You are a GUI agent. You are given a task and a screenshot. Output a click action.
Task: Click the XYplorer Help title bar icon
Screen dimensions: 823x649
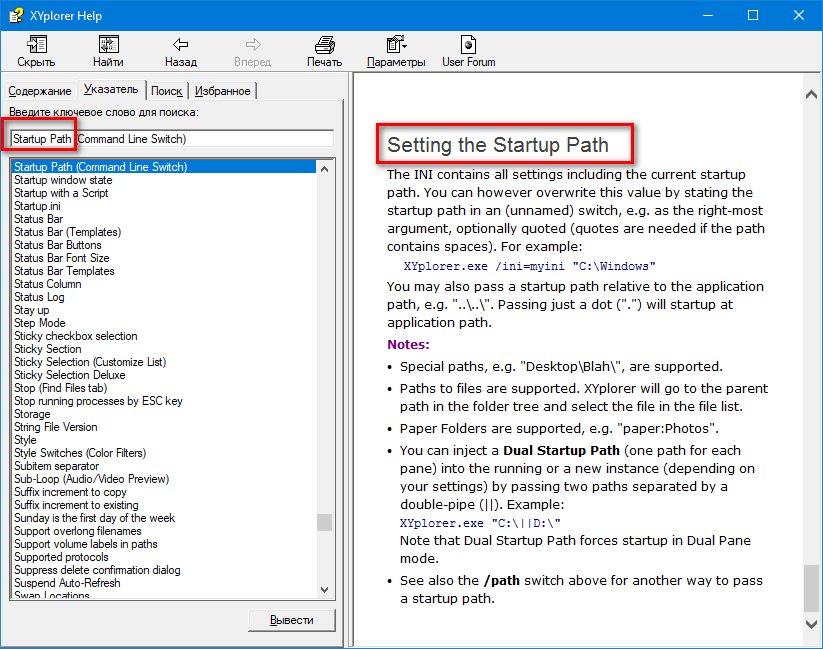pyautogui.click(x=16, y=16)
